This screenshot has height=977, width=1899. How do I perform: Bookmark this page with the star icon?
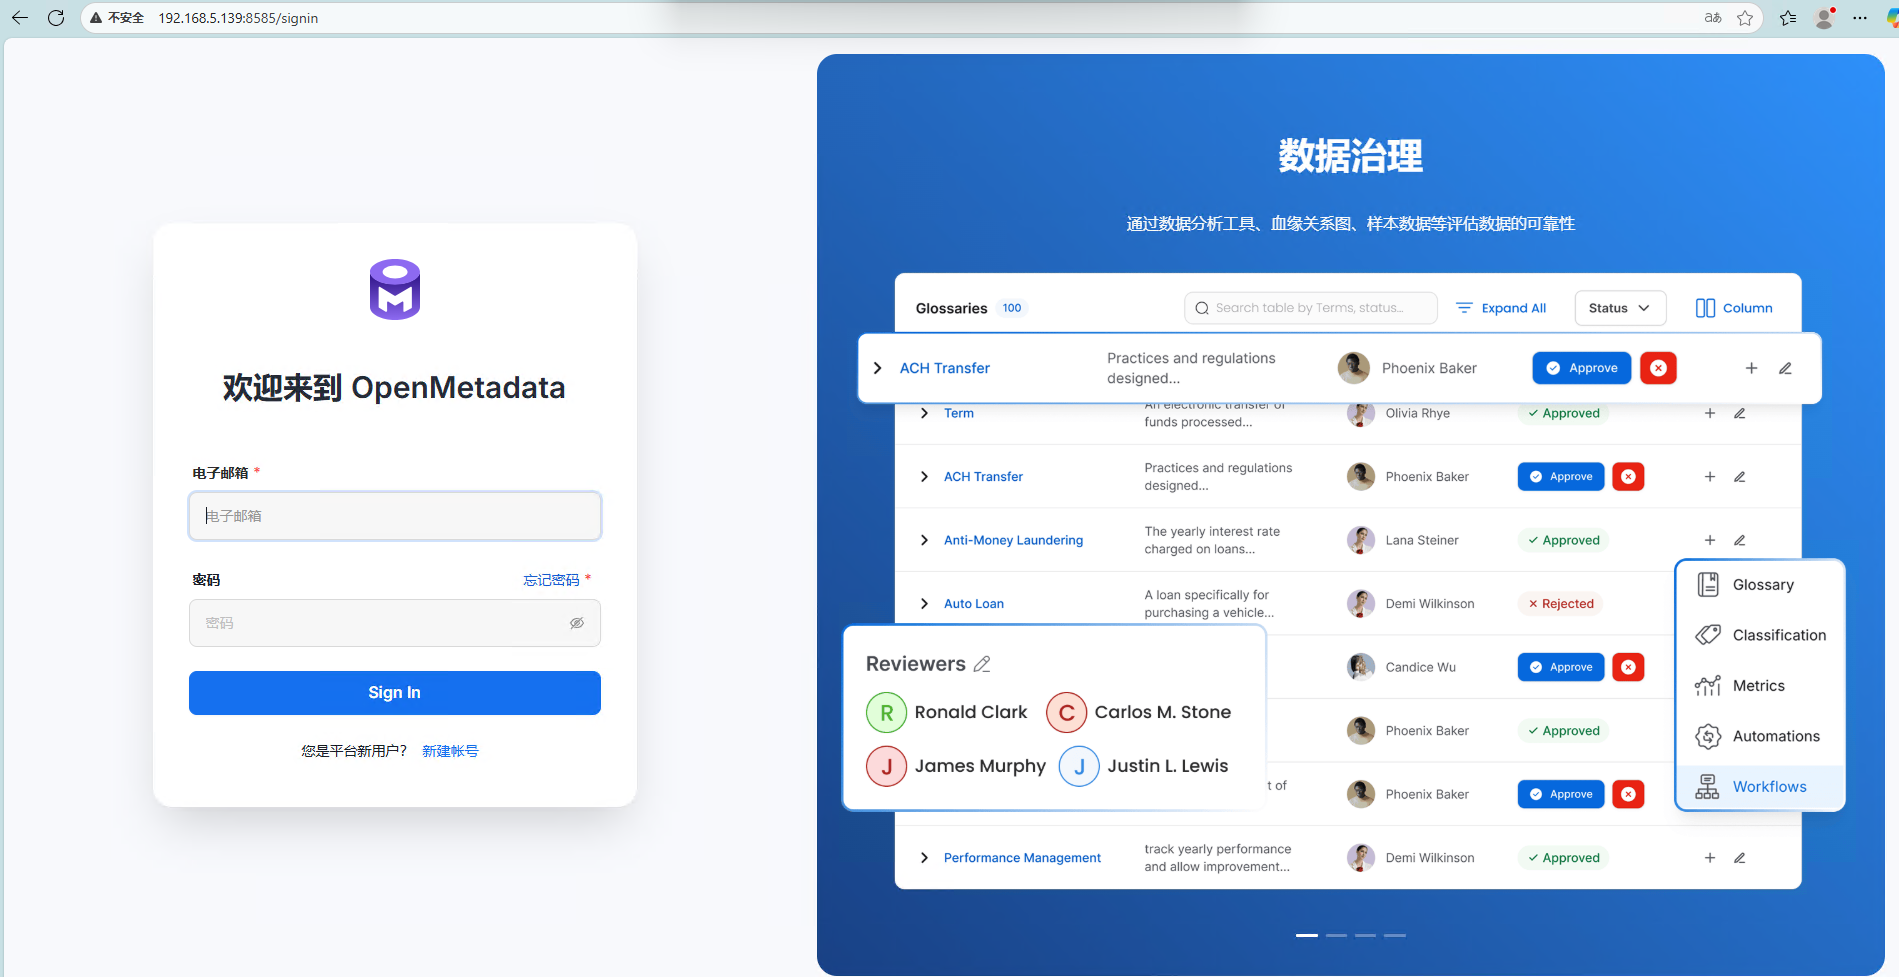coord(1745,18)
